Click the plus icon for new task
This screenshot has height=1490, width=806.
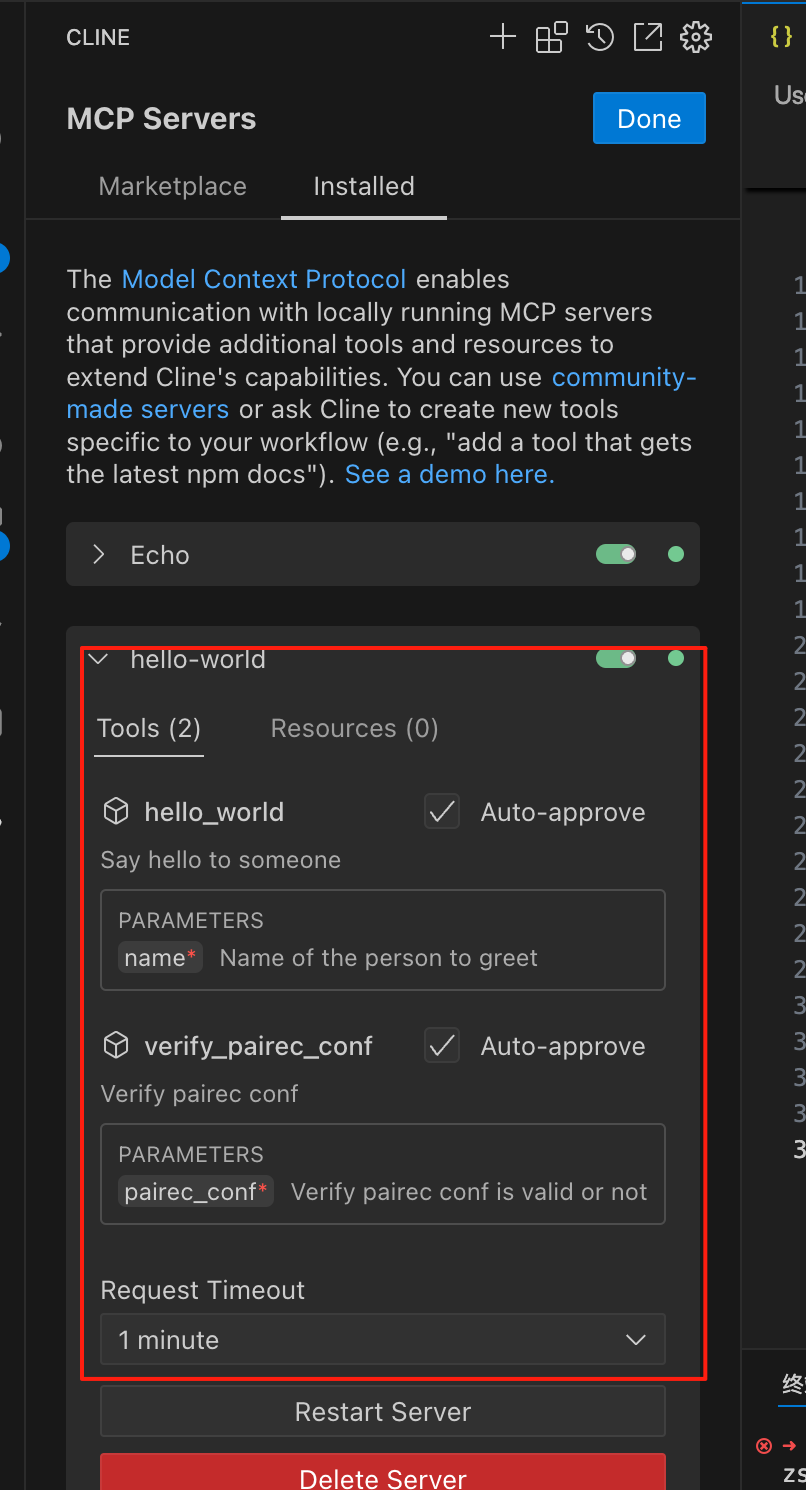point(502,38)
